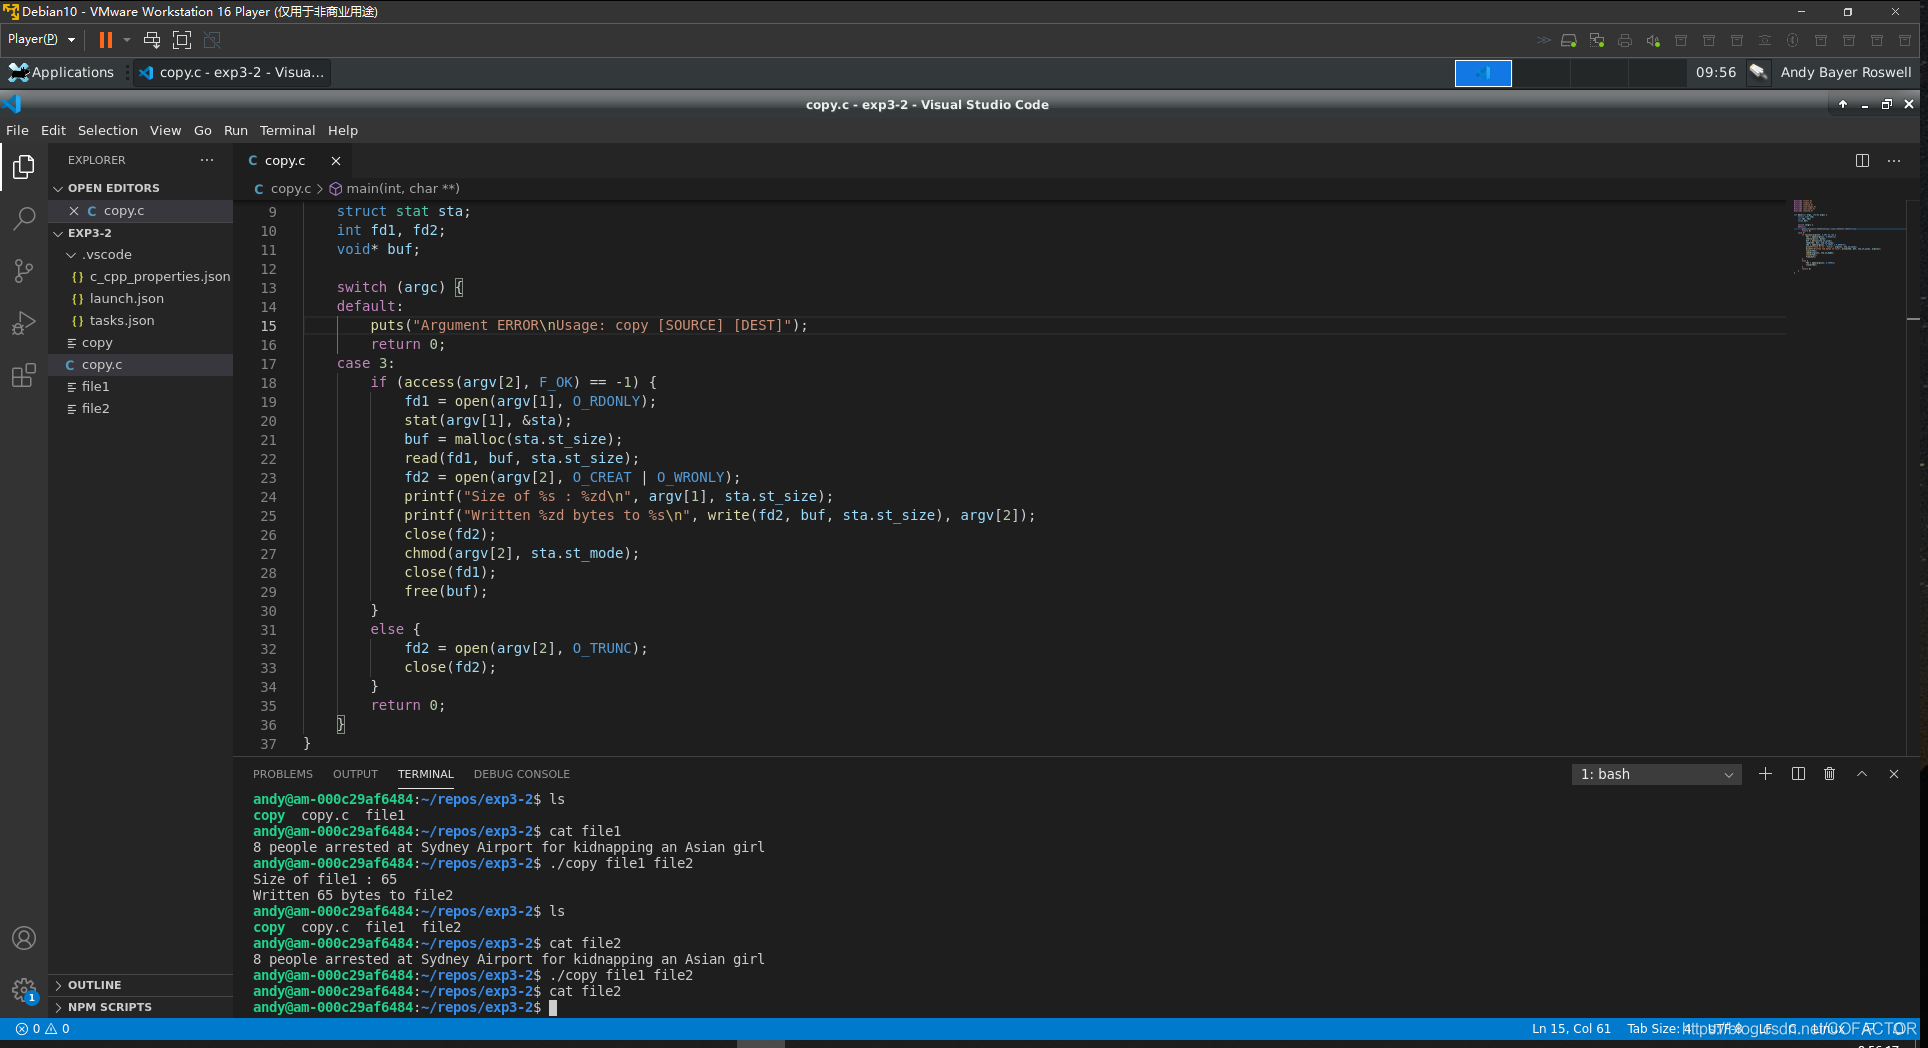This screenshot has height=1048, width=1928.
Task: Switch to the Debug Console tab
Action: point(521,775)
